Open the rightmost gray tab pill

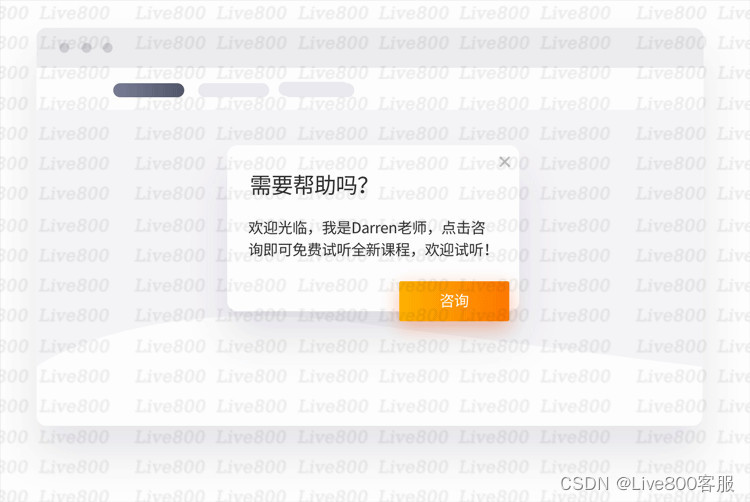click(316, 89)
